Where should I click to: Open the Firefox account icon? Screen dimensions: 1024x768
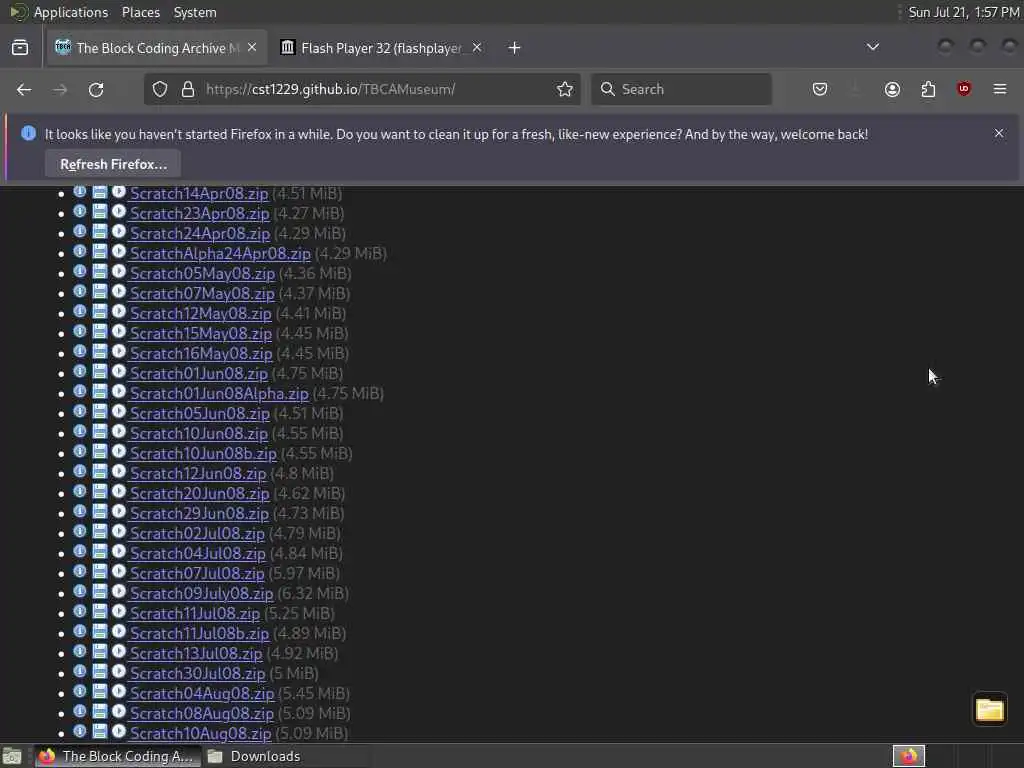tap(892, 89)
